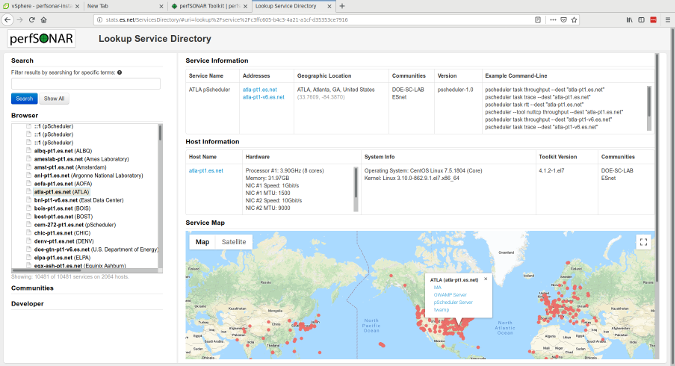675x366 pixels.
Task: Open the pScheduler Server link in map popup
Action: click(x=453, y=302)
